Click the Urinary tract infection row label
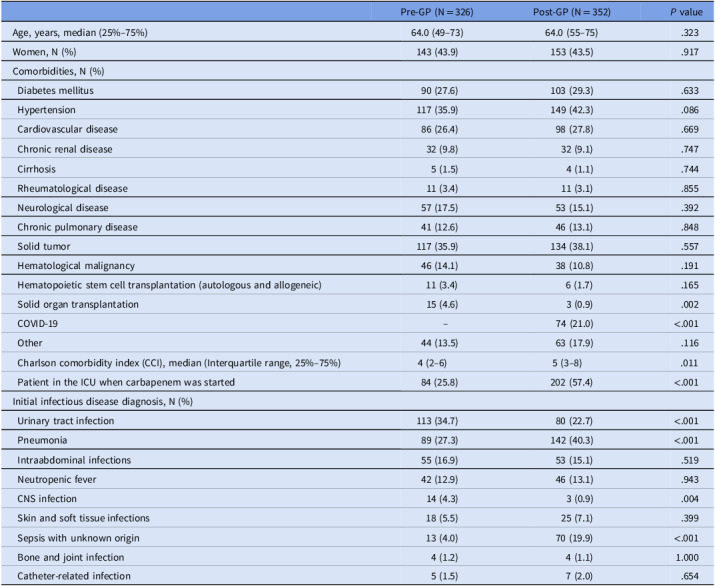Viewport: 715px width, 586px height. (66, 420)
